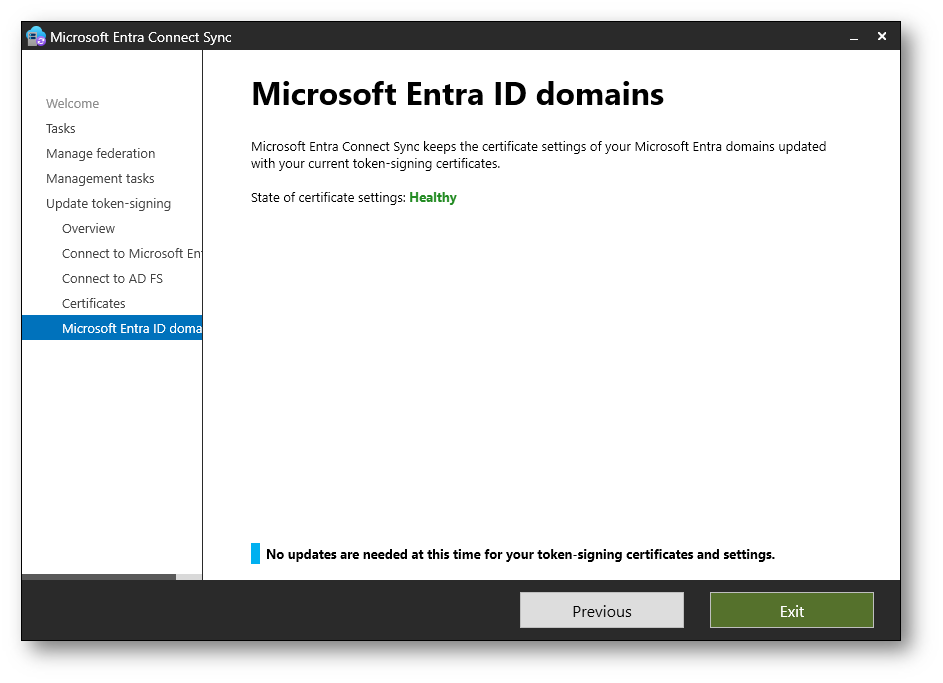This screenshot has height=683, width=943.
Task: Navigate to the Management tasks step
Action: point(100,179)
